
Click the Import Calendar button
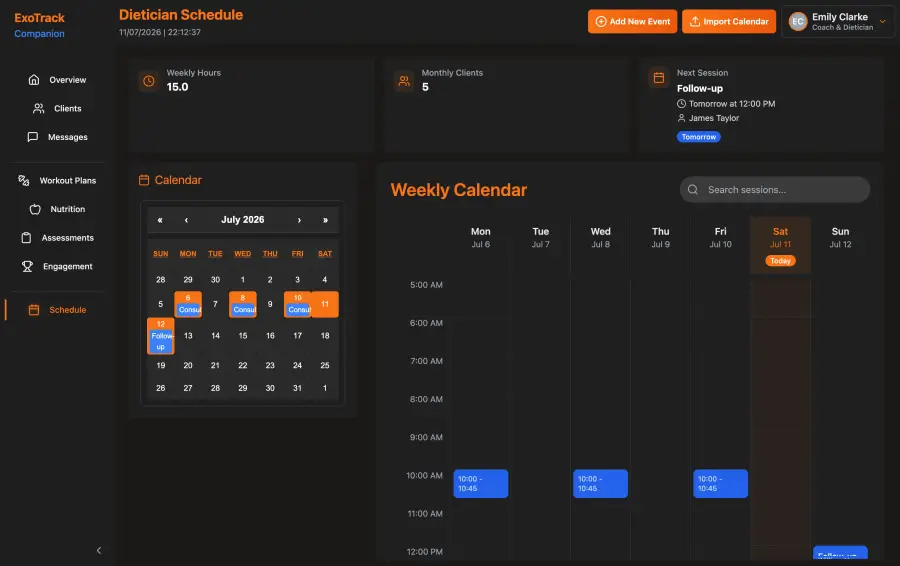pyautogui.click(x=728, y=22)
